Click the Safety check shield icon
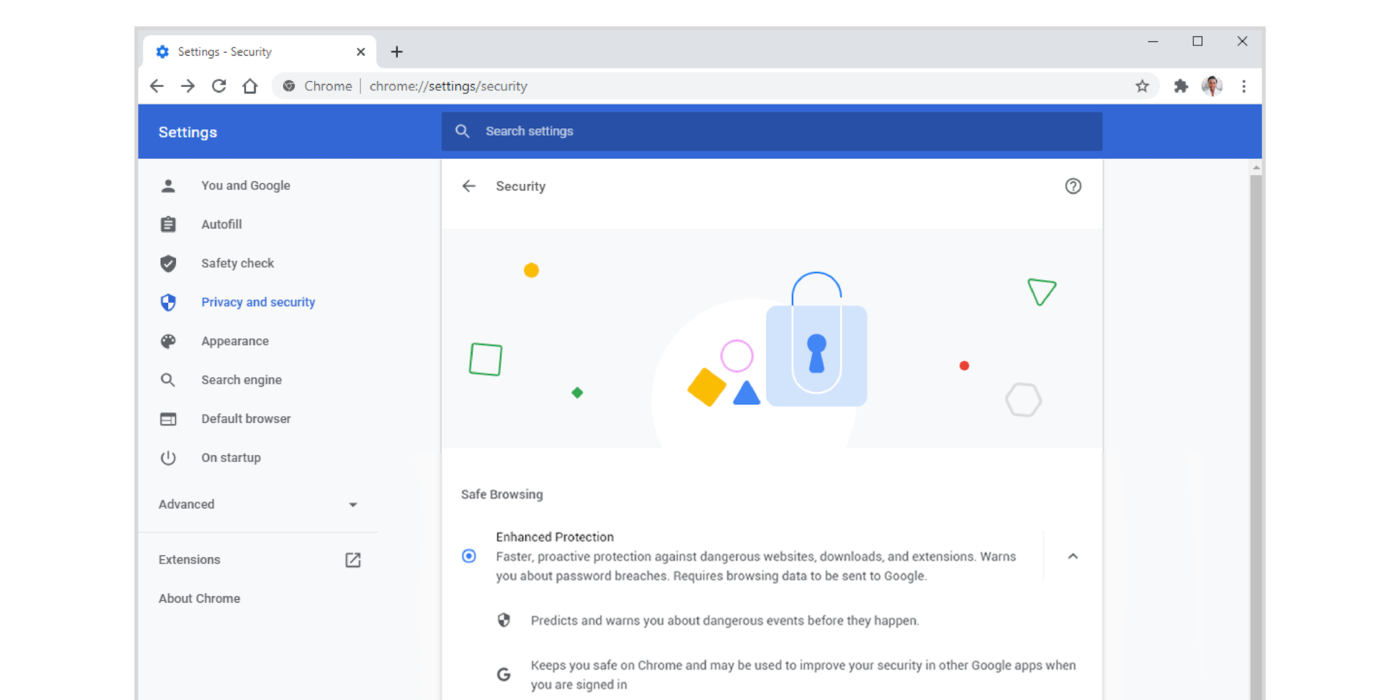This screenshot has width=1400, height=700. 168,263
